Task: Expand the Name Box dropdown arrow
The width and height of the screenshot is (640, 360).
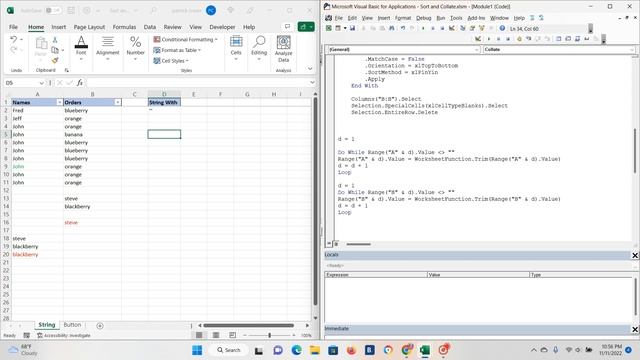Action: [41, 83]
